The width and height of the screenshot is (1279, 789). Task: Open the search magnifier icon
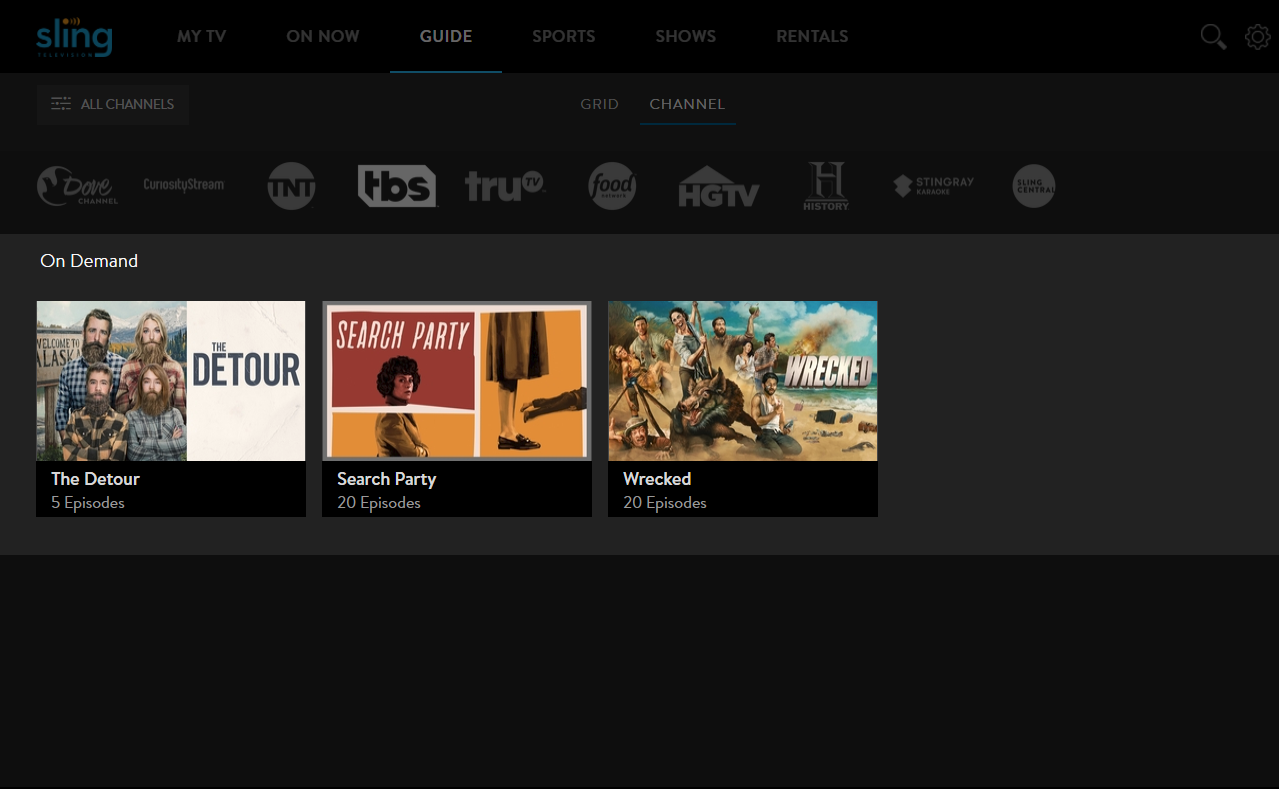(1213, 37)
